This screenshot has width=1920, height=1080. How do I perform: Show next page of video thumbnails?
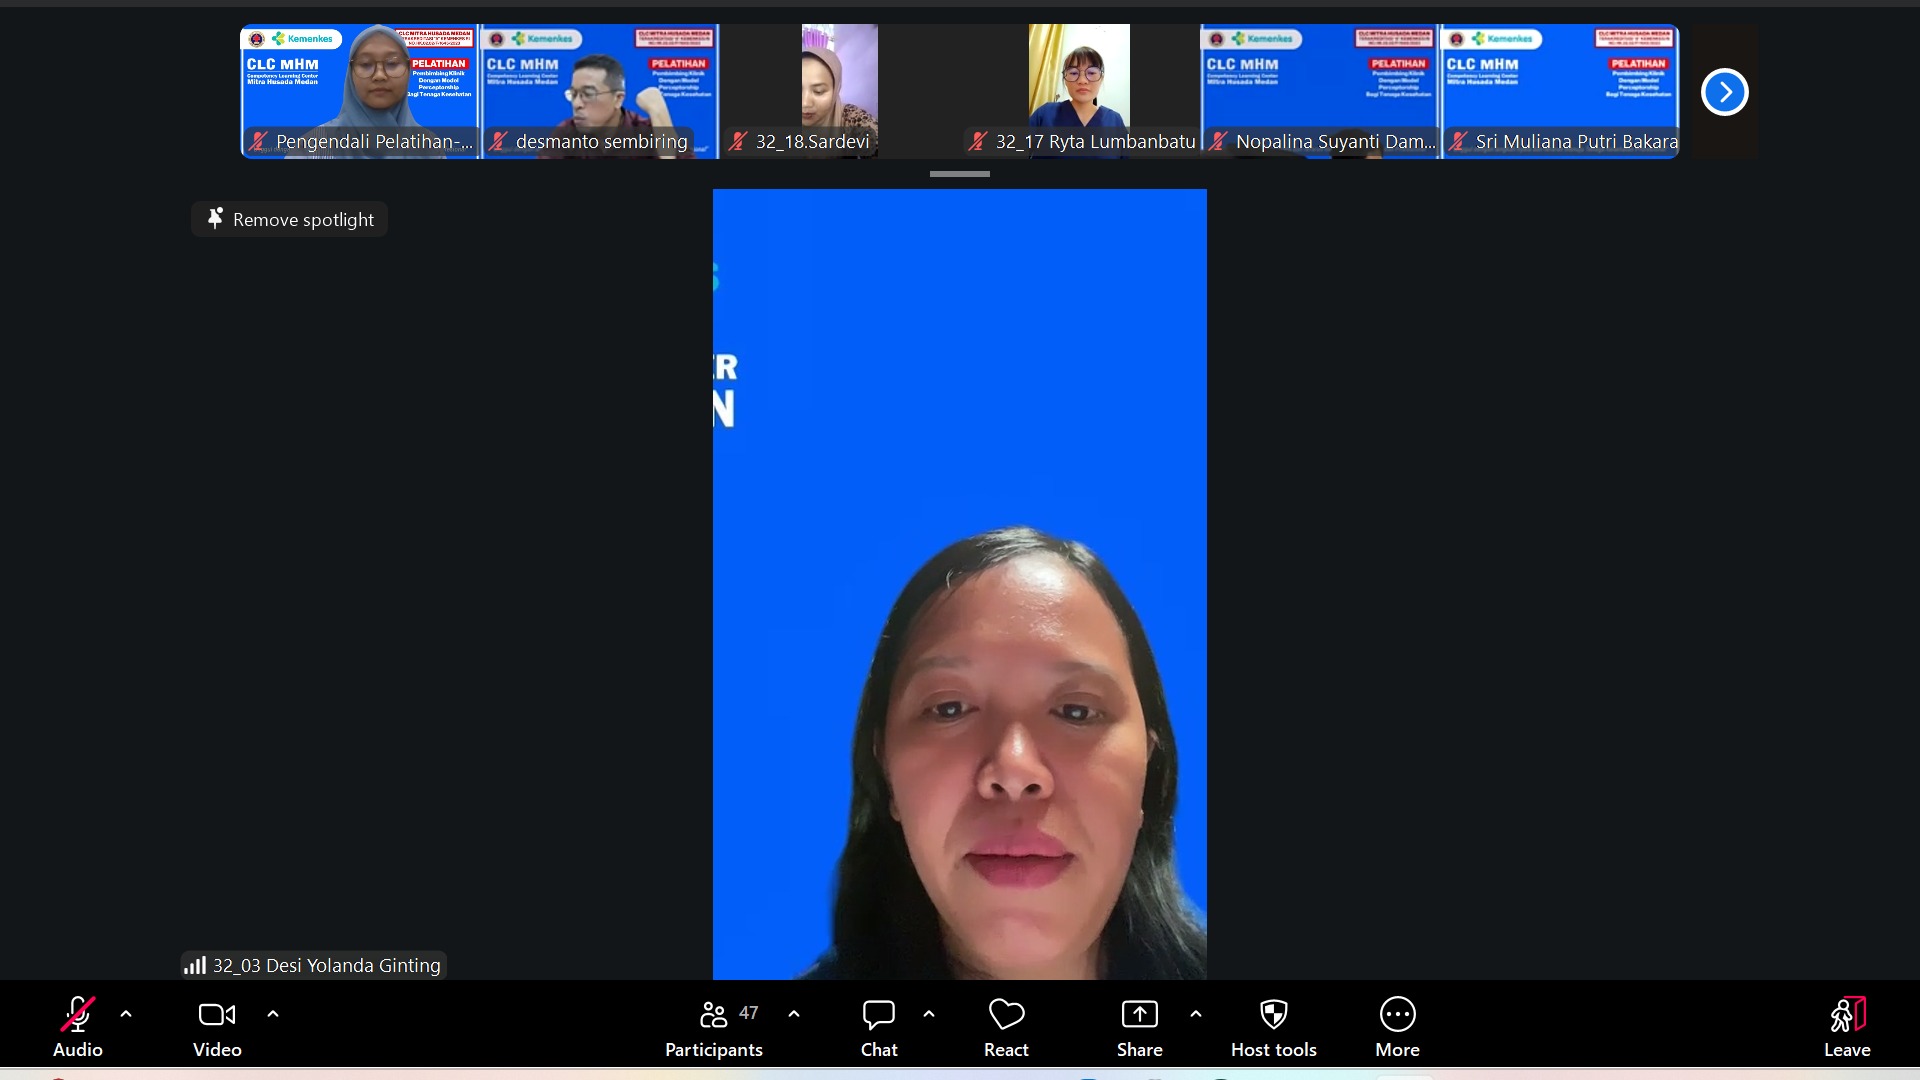(x=1724, y=92)
